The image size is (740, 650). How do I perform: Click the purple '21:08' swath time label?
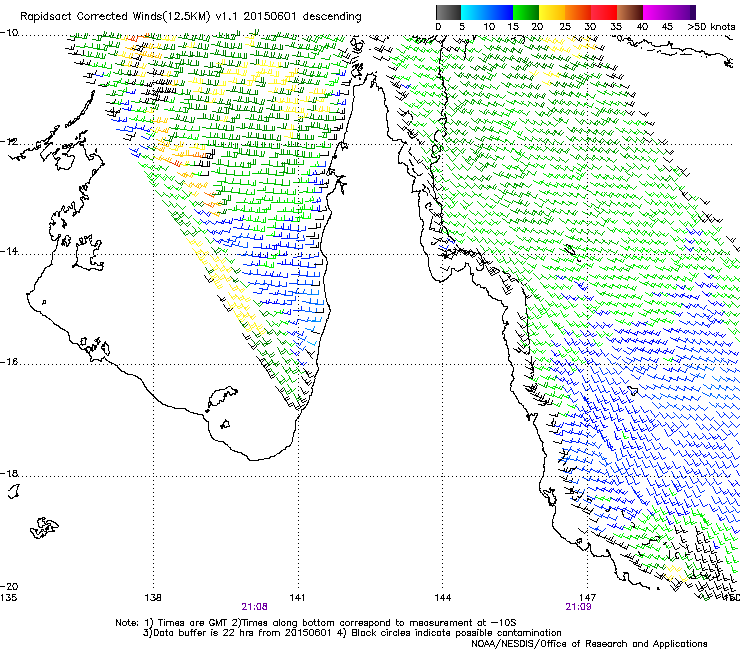pos(255,607)
